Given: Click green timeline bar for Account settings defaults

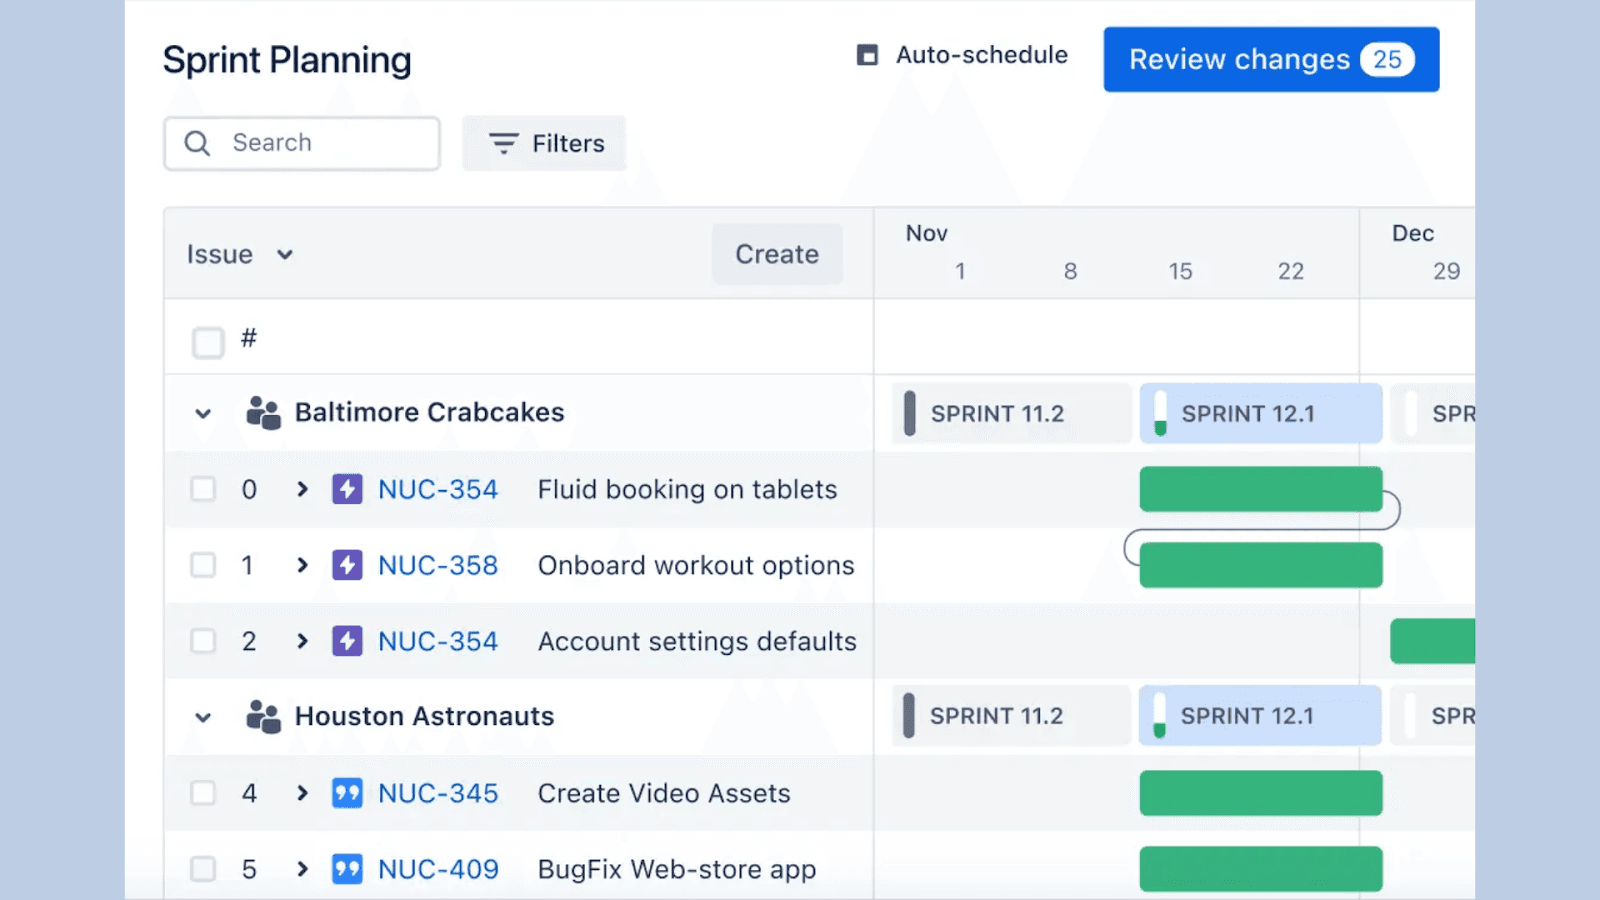Looking at the screenshot, I should [x=1433, y=641].
